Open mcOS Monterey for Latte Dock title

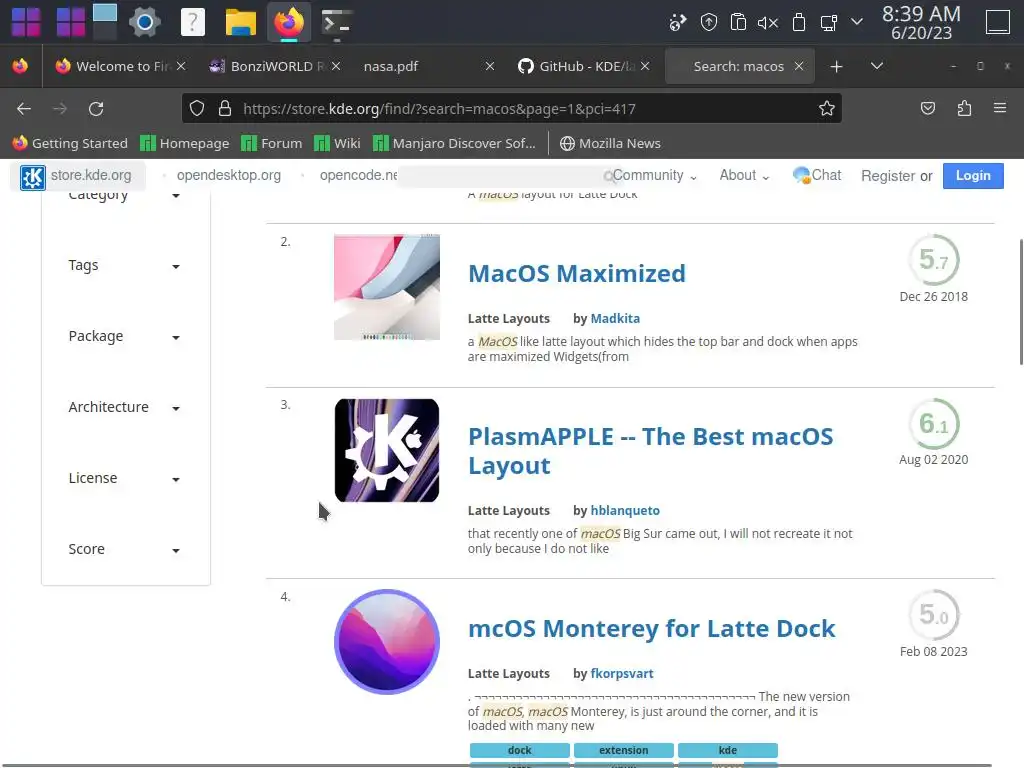651,629
